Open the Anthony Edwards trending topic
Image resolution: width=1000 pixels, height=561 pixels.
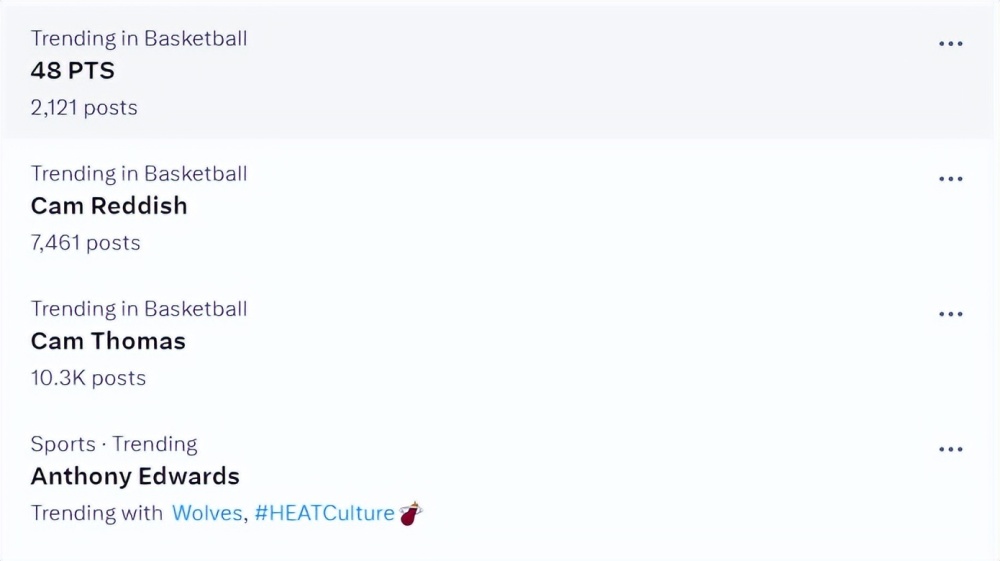coord(135,476)
